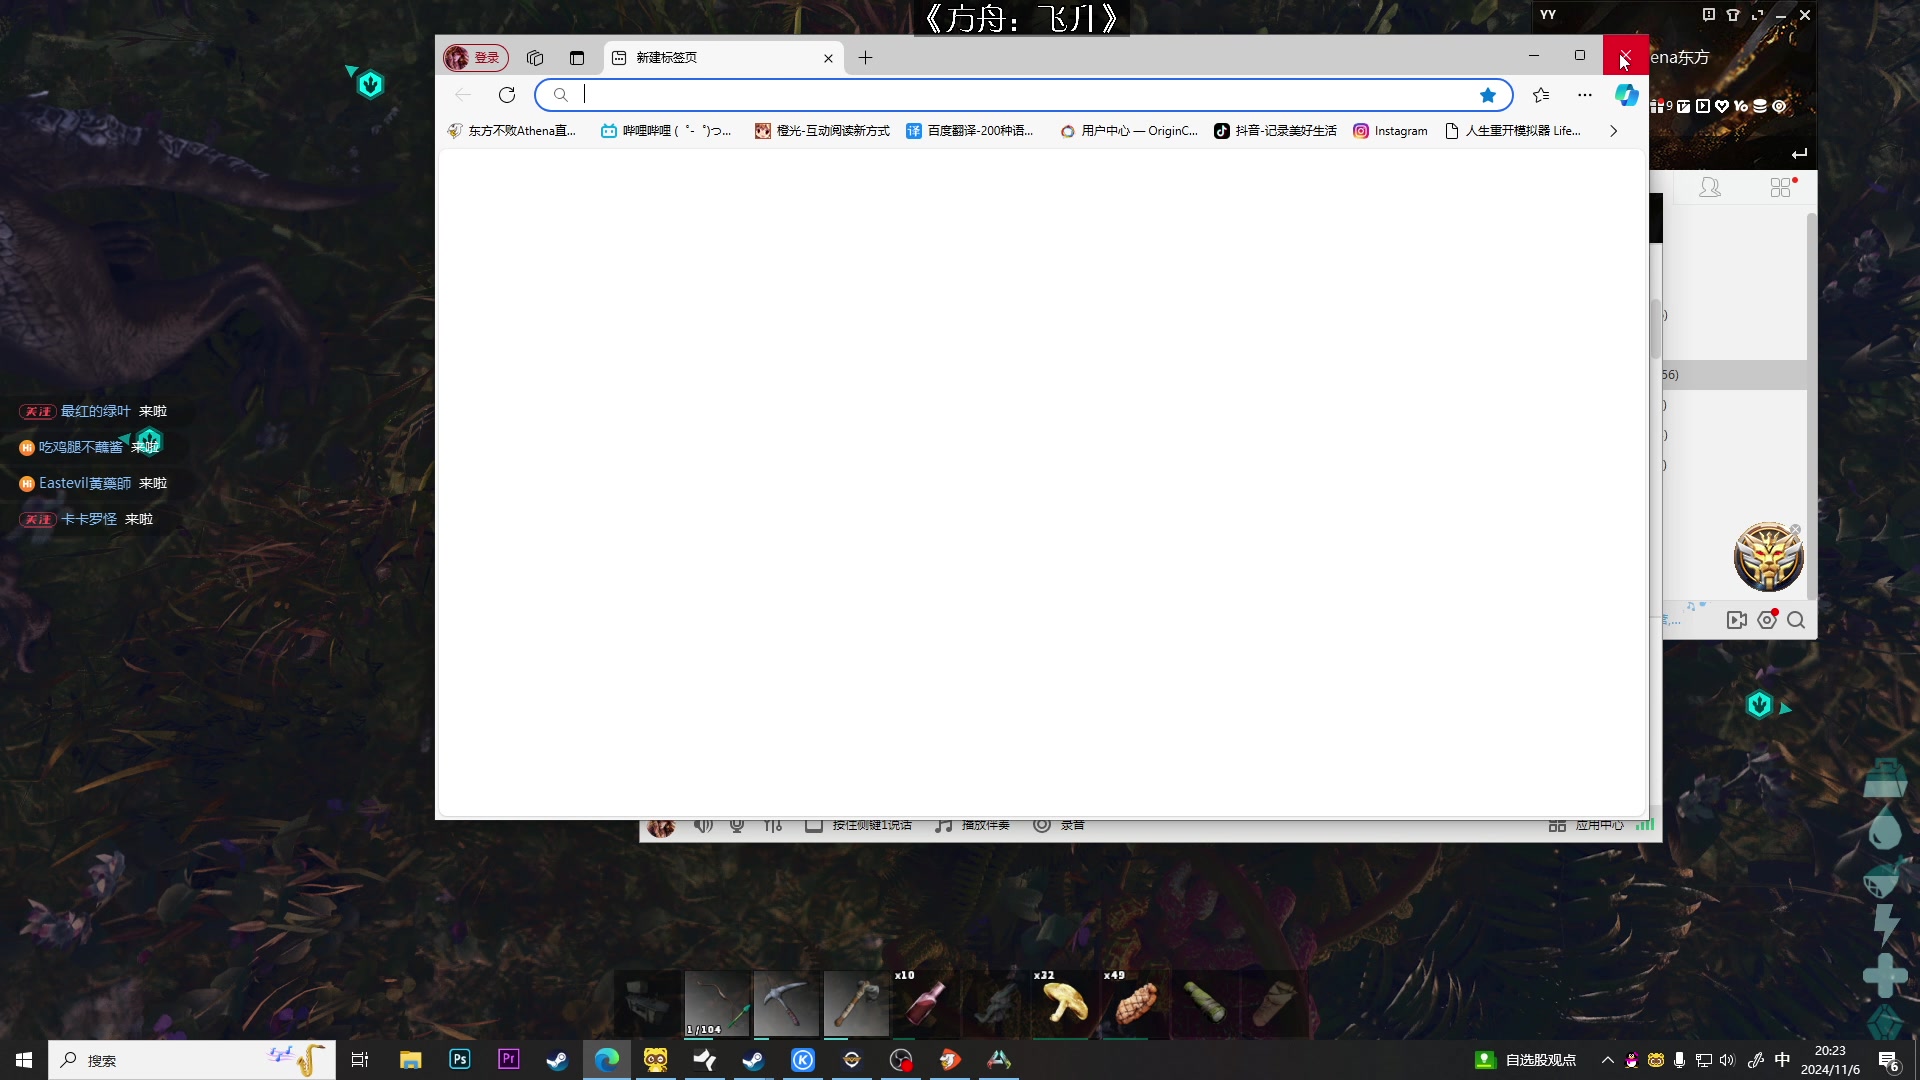Open 应用中心 in YY bar
Screen dimensions: 1920x1080
tap(1586, 826)
